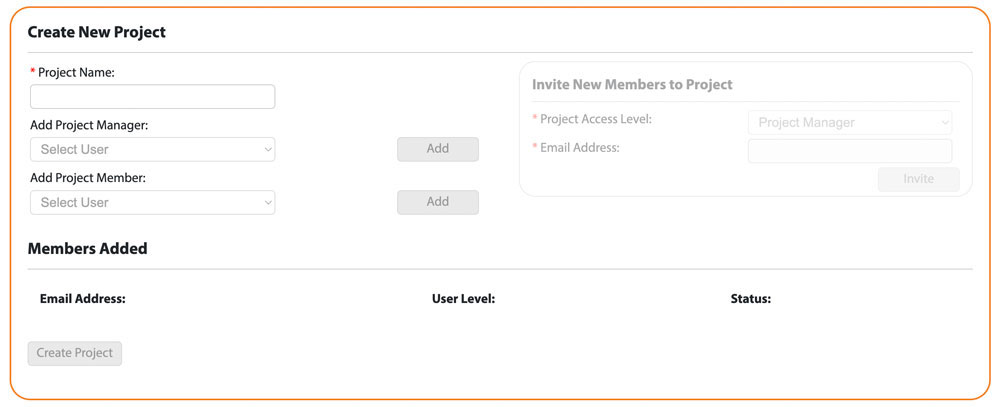Click the Members Added heading
The image size is (1000, 407).
87,249
